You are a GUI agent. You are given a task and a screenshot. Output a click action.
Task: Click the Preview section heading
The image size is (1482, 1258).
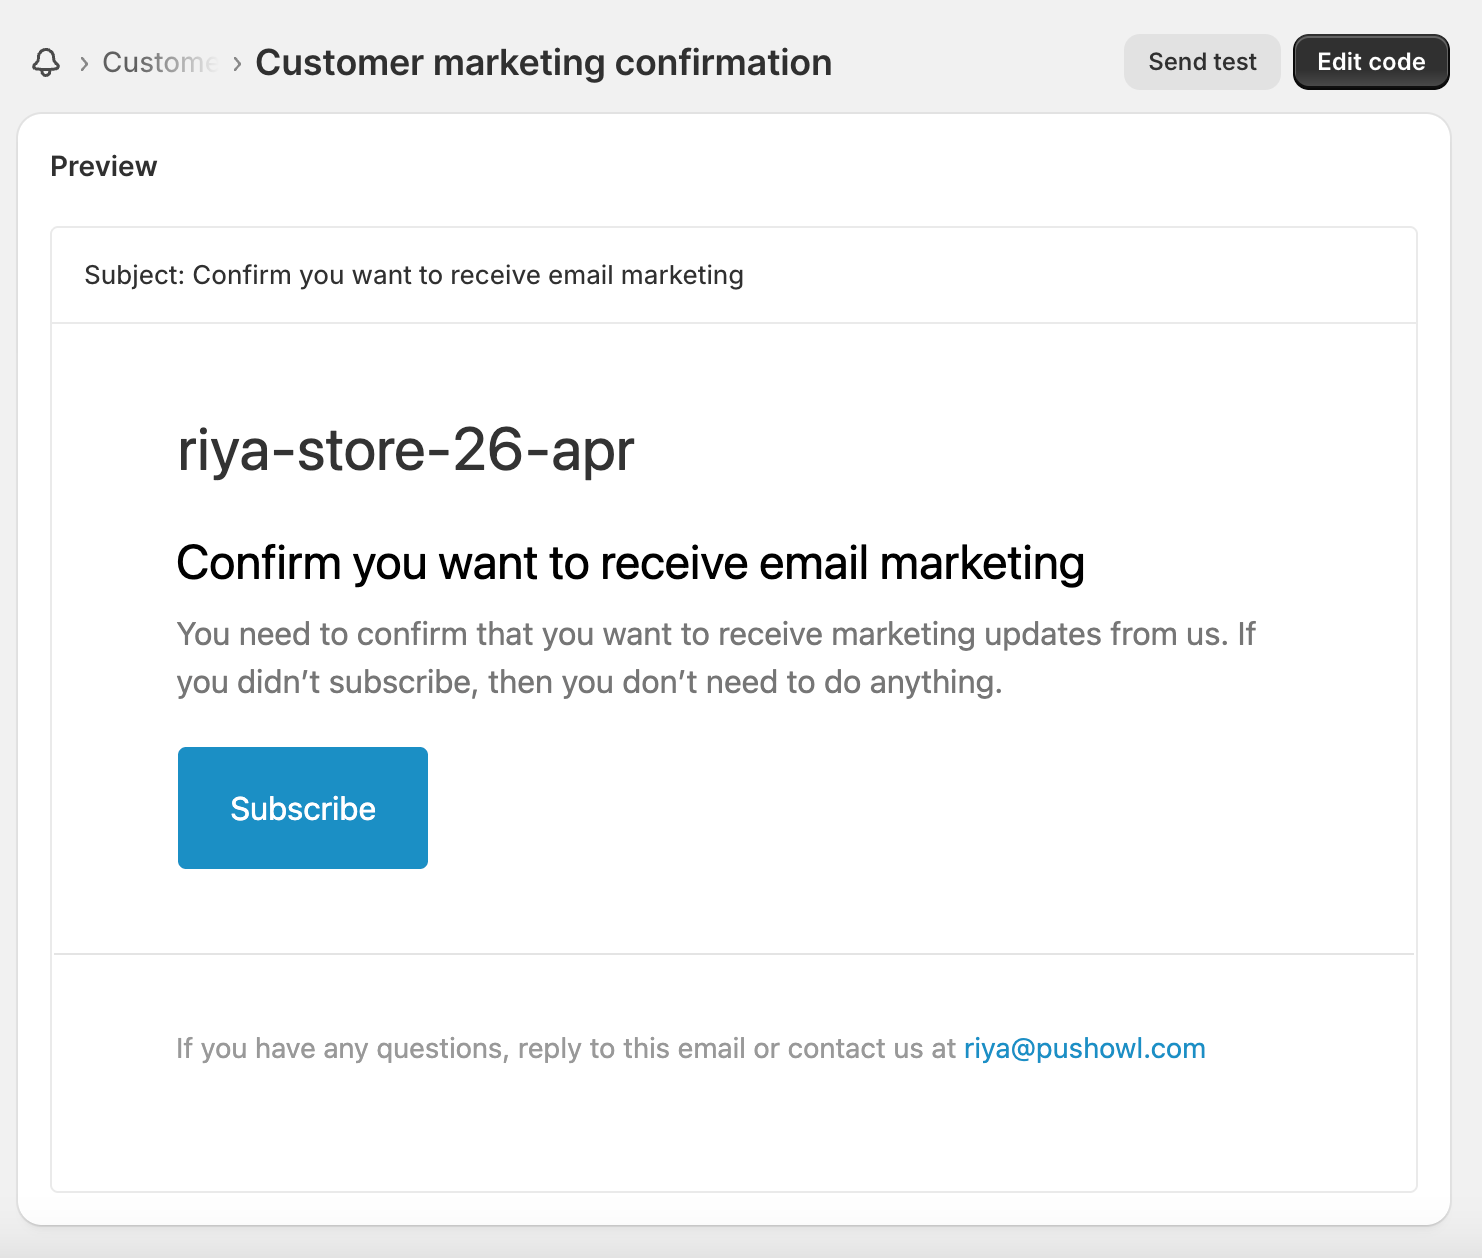pos(104,166)
